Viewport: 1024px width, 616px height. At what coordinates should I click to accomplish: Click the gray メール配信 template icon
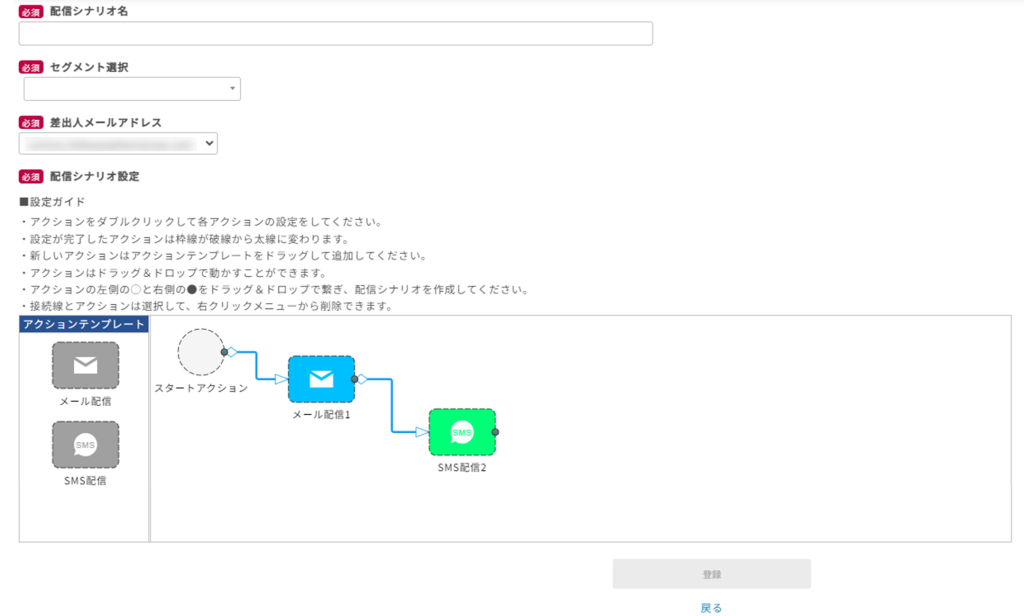pyautogui.click(x=85, y=365)
